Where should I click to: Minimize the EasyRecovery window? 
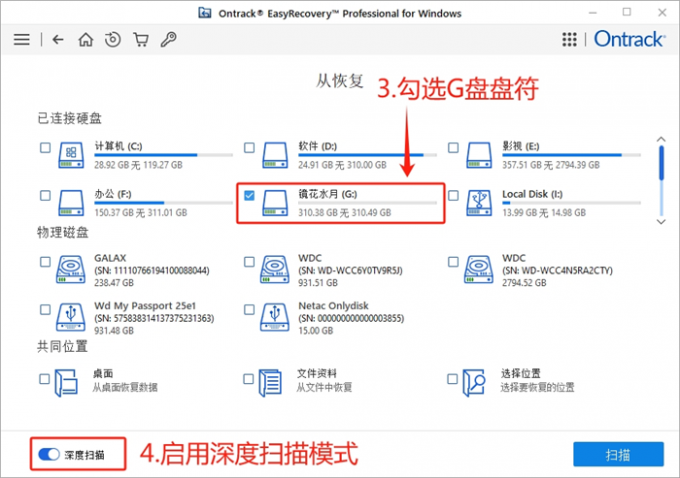click(593, 12)
